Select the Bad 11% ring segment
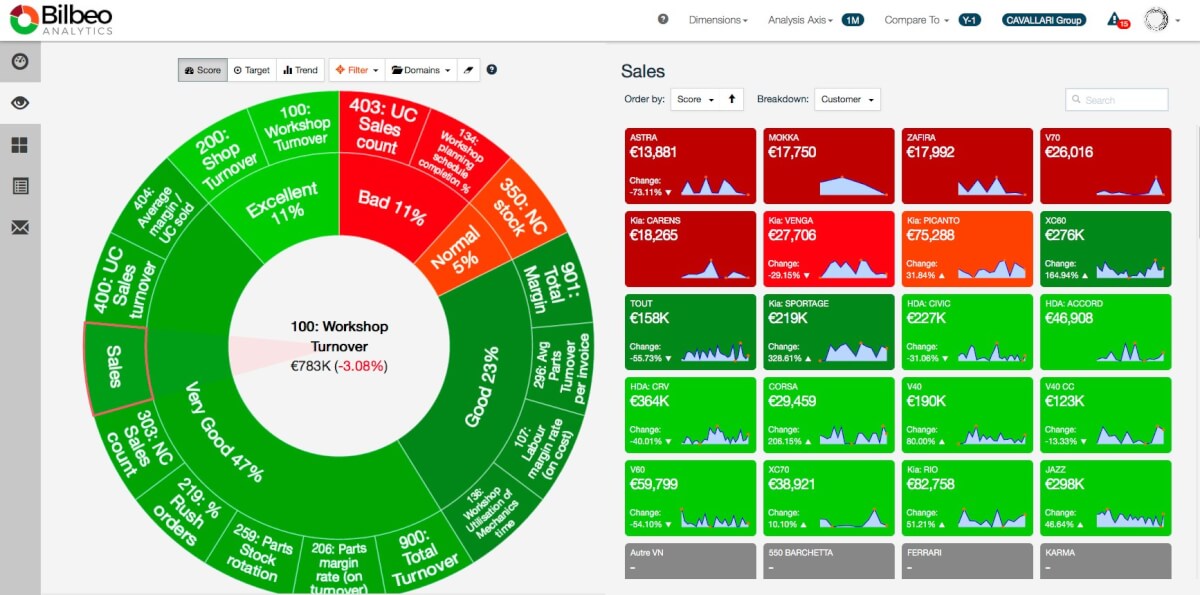Screen dimensions: 1200x595 pos(391,205)
